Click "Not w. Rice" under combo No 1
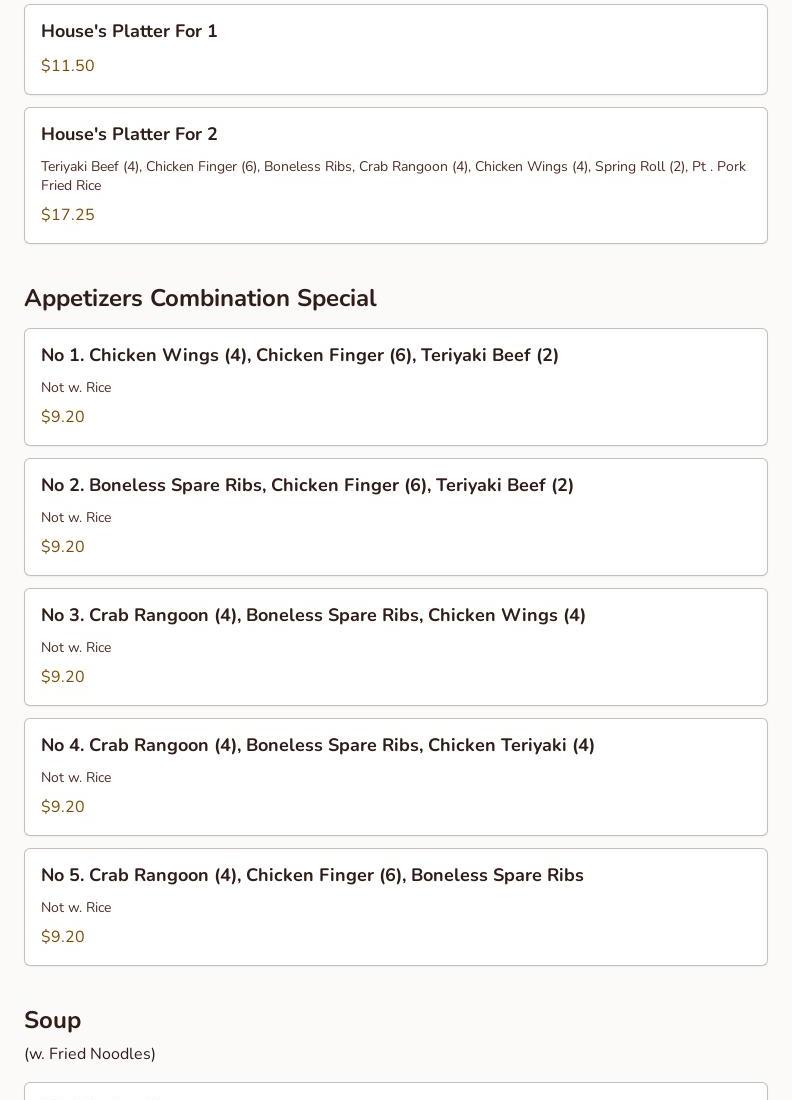This screenshot has width=792, height=1100. click(x=76, y=388)
